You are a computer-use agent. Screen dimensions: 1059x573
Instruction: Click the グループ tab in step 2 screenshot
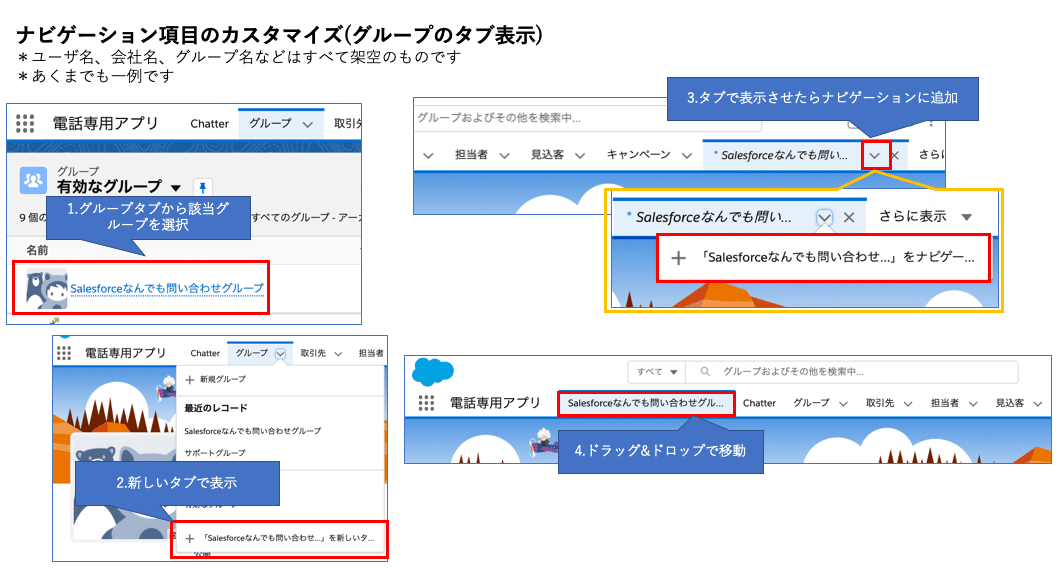[x=252, y=353]
